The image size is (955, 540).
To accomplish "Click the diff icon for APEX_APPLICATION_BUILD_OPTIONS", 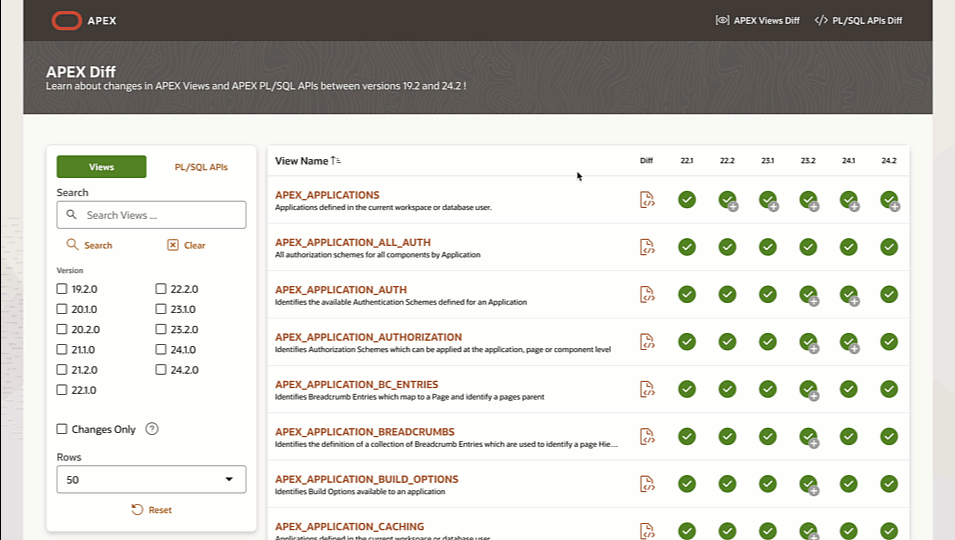I will pyautogui.click(x=647, y=484).
